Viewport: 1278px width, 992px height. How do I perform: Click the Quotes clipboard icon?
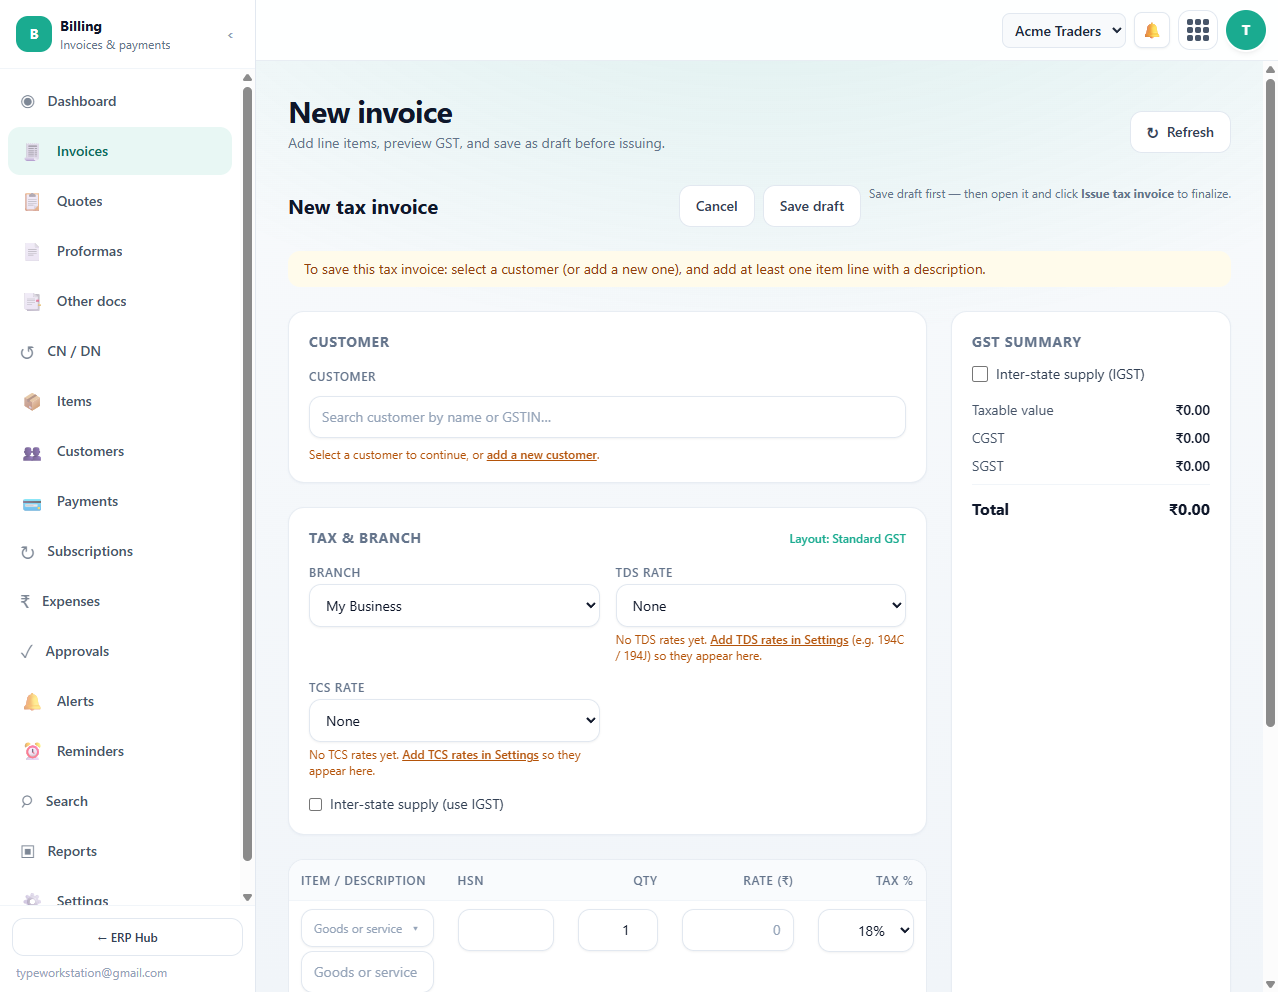[32, 202]
